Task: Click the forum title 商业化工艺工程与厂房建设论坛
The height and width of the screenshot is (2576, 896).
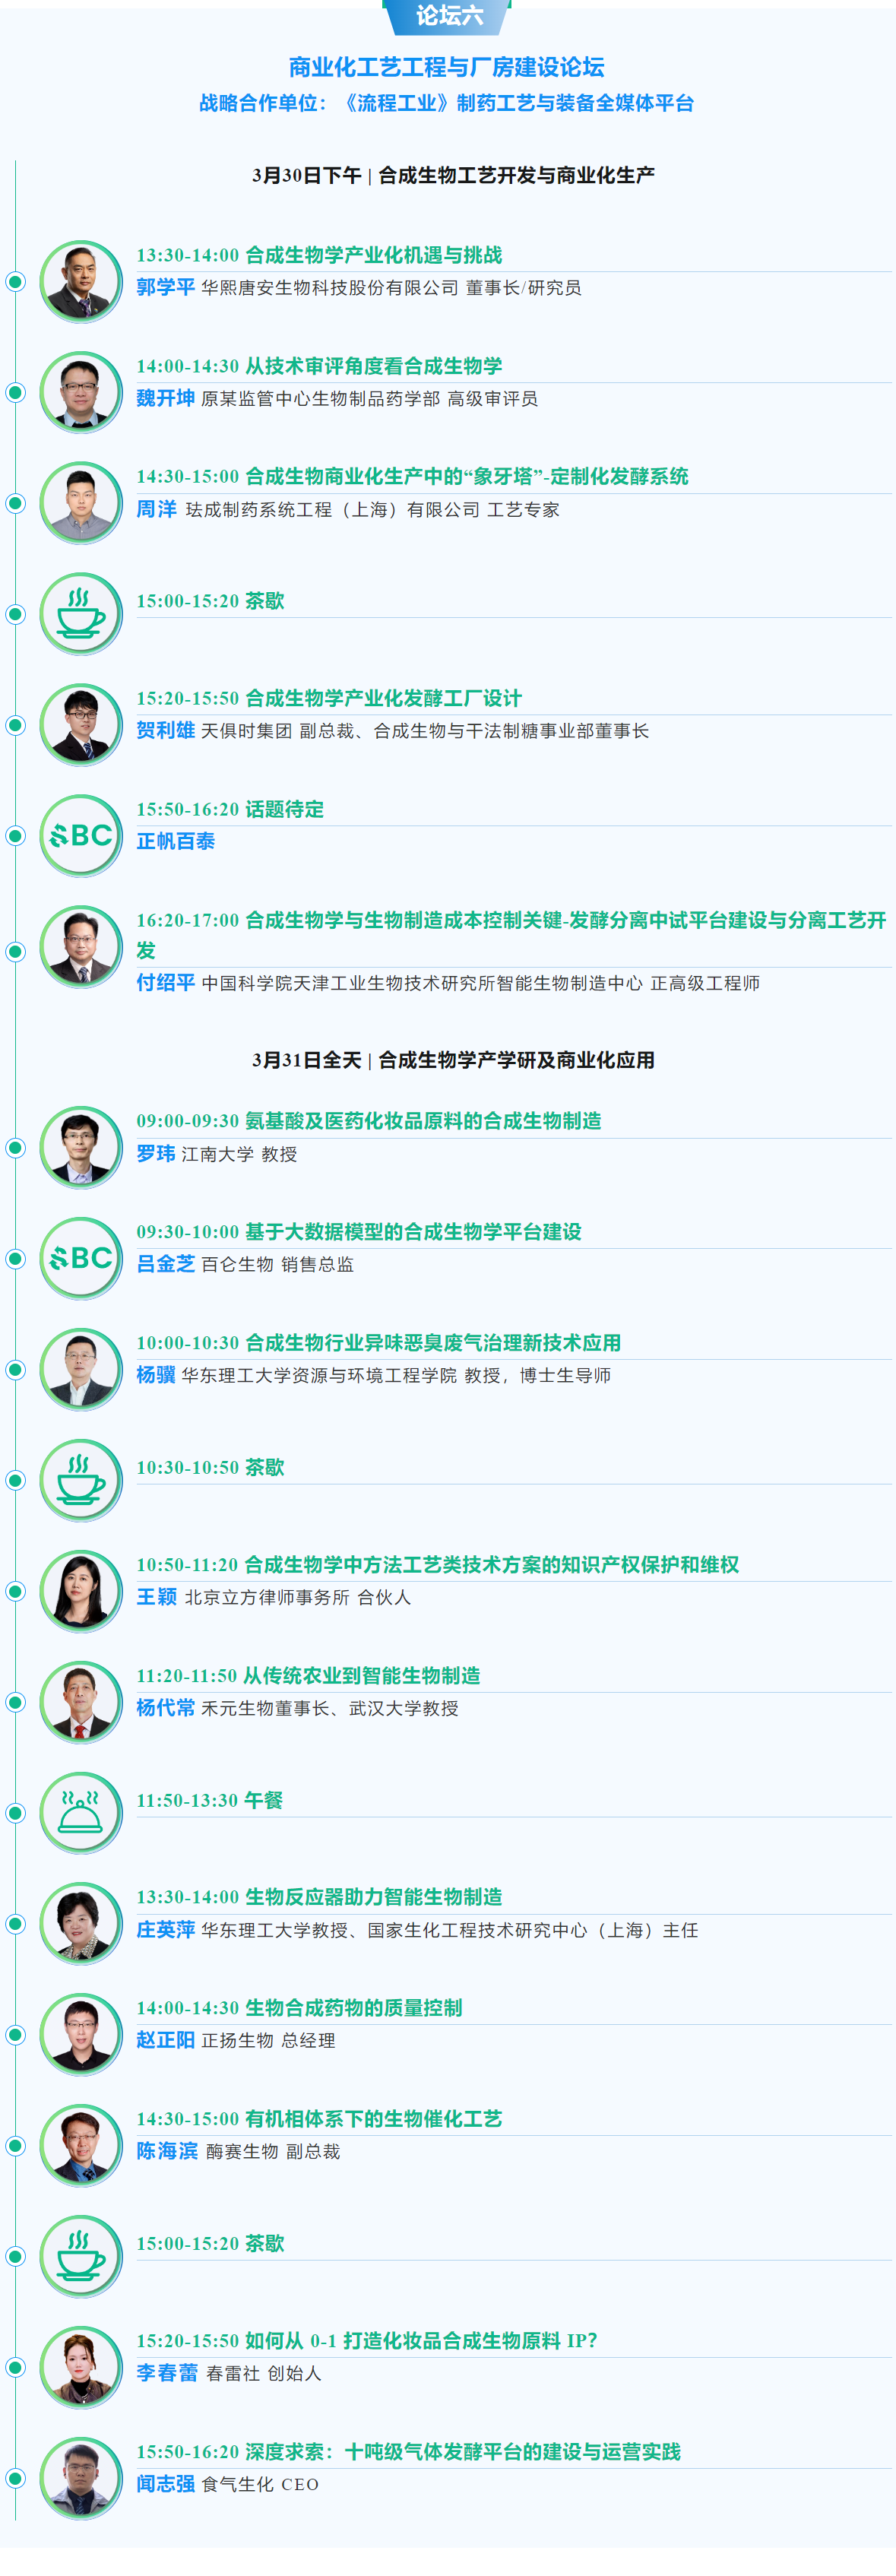Action: pos(446,67)
